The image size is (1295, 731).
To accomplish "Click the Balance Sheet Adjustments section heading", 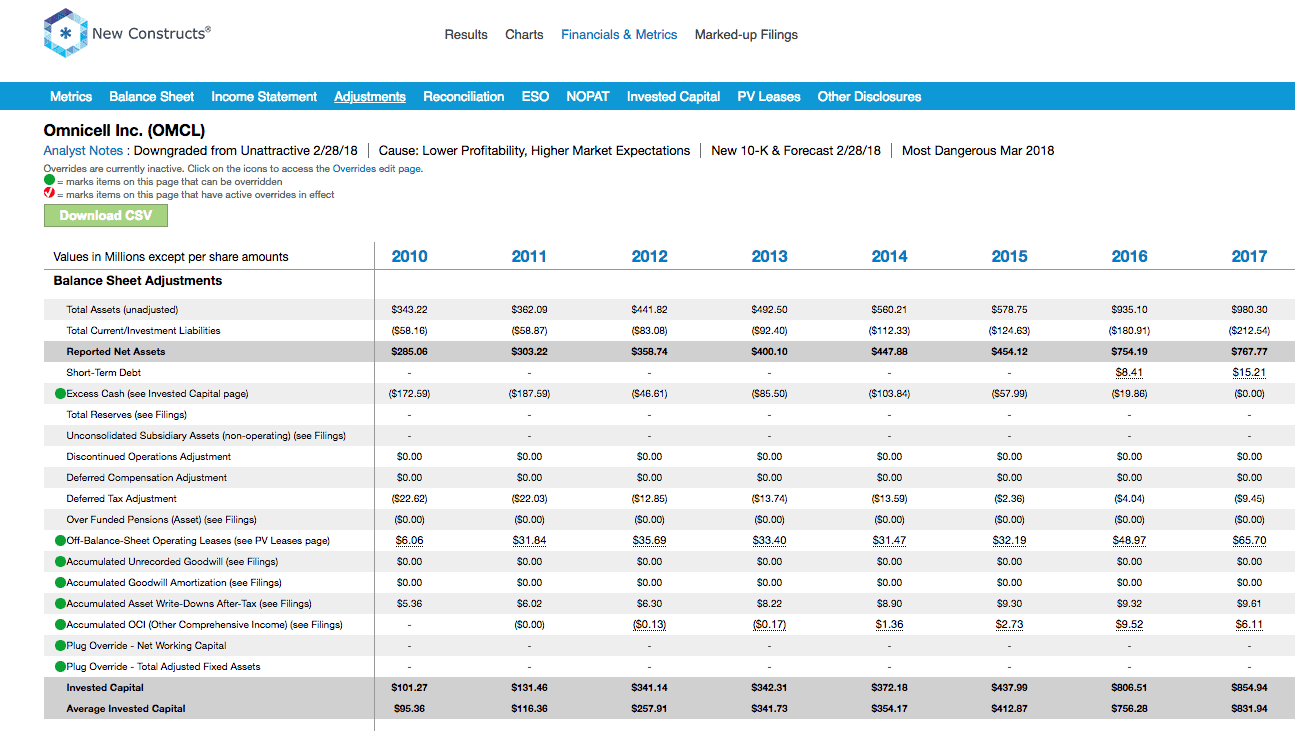I will pos(138,281).
